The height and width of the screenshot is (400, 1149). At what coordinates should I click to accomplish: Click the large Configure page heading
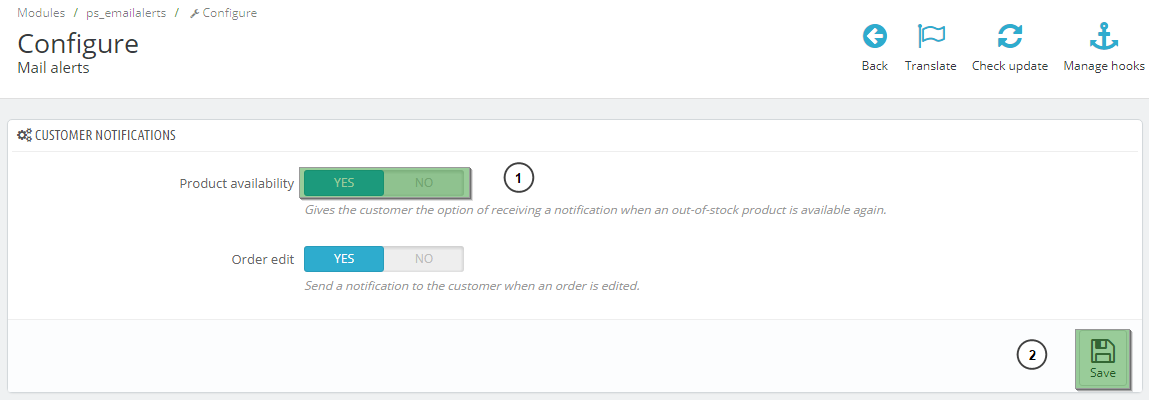point(78,44)
